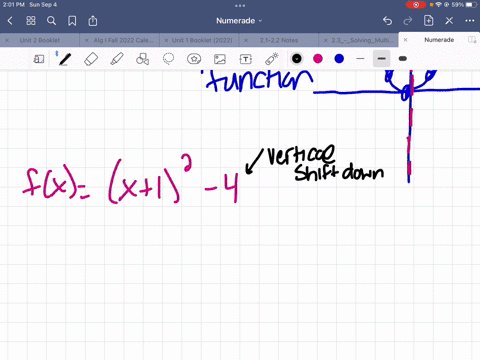
Task: Select the Eraser tool
Action: tap(91, 59)
